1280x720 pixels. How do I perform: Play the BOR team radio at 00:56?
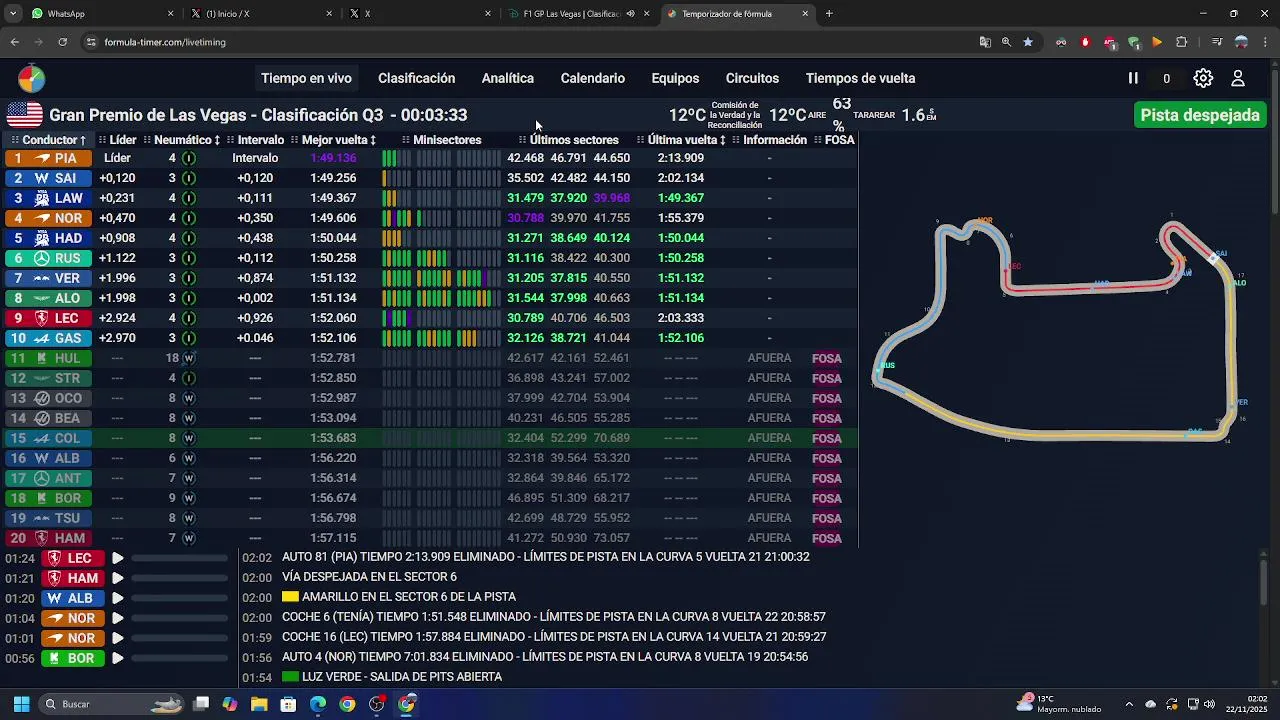[117, 658]
